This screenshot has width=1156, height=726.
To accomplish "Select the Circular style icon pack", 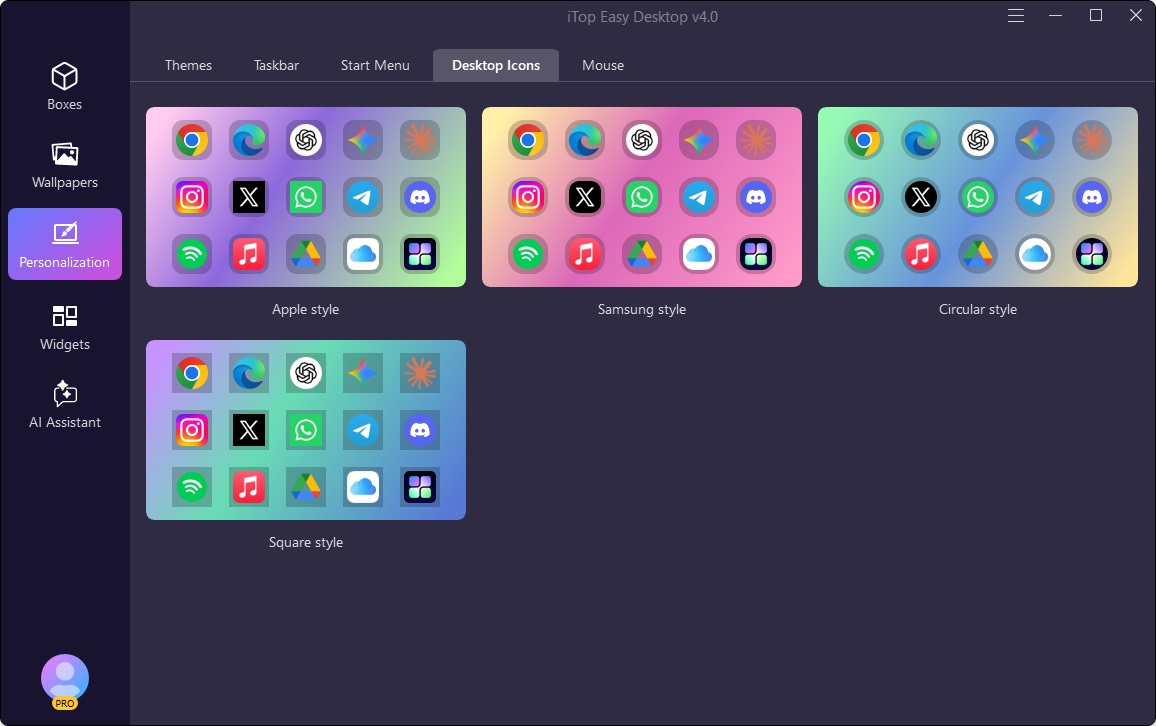I will 977,197.
